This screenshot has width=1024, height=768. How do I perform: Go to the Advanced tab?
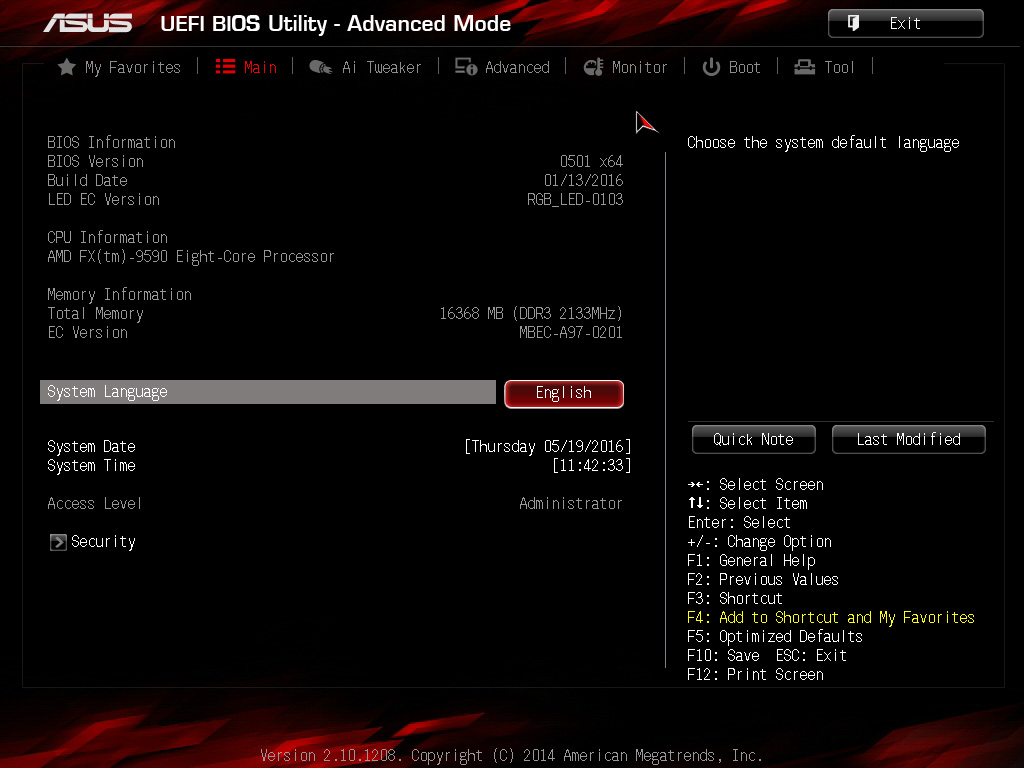pos(502,67)
